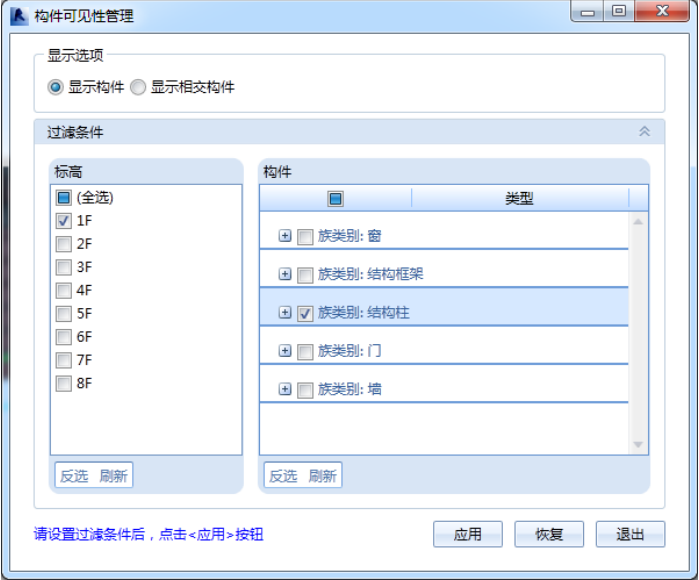Image resolution: width=699 pixels, height=580 pixels.
Task: Minimize the 构件可见性管理 window
Action: [588, 12]
